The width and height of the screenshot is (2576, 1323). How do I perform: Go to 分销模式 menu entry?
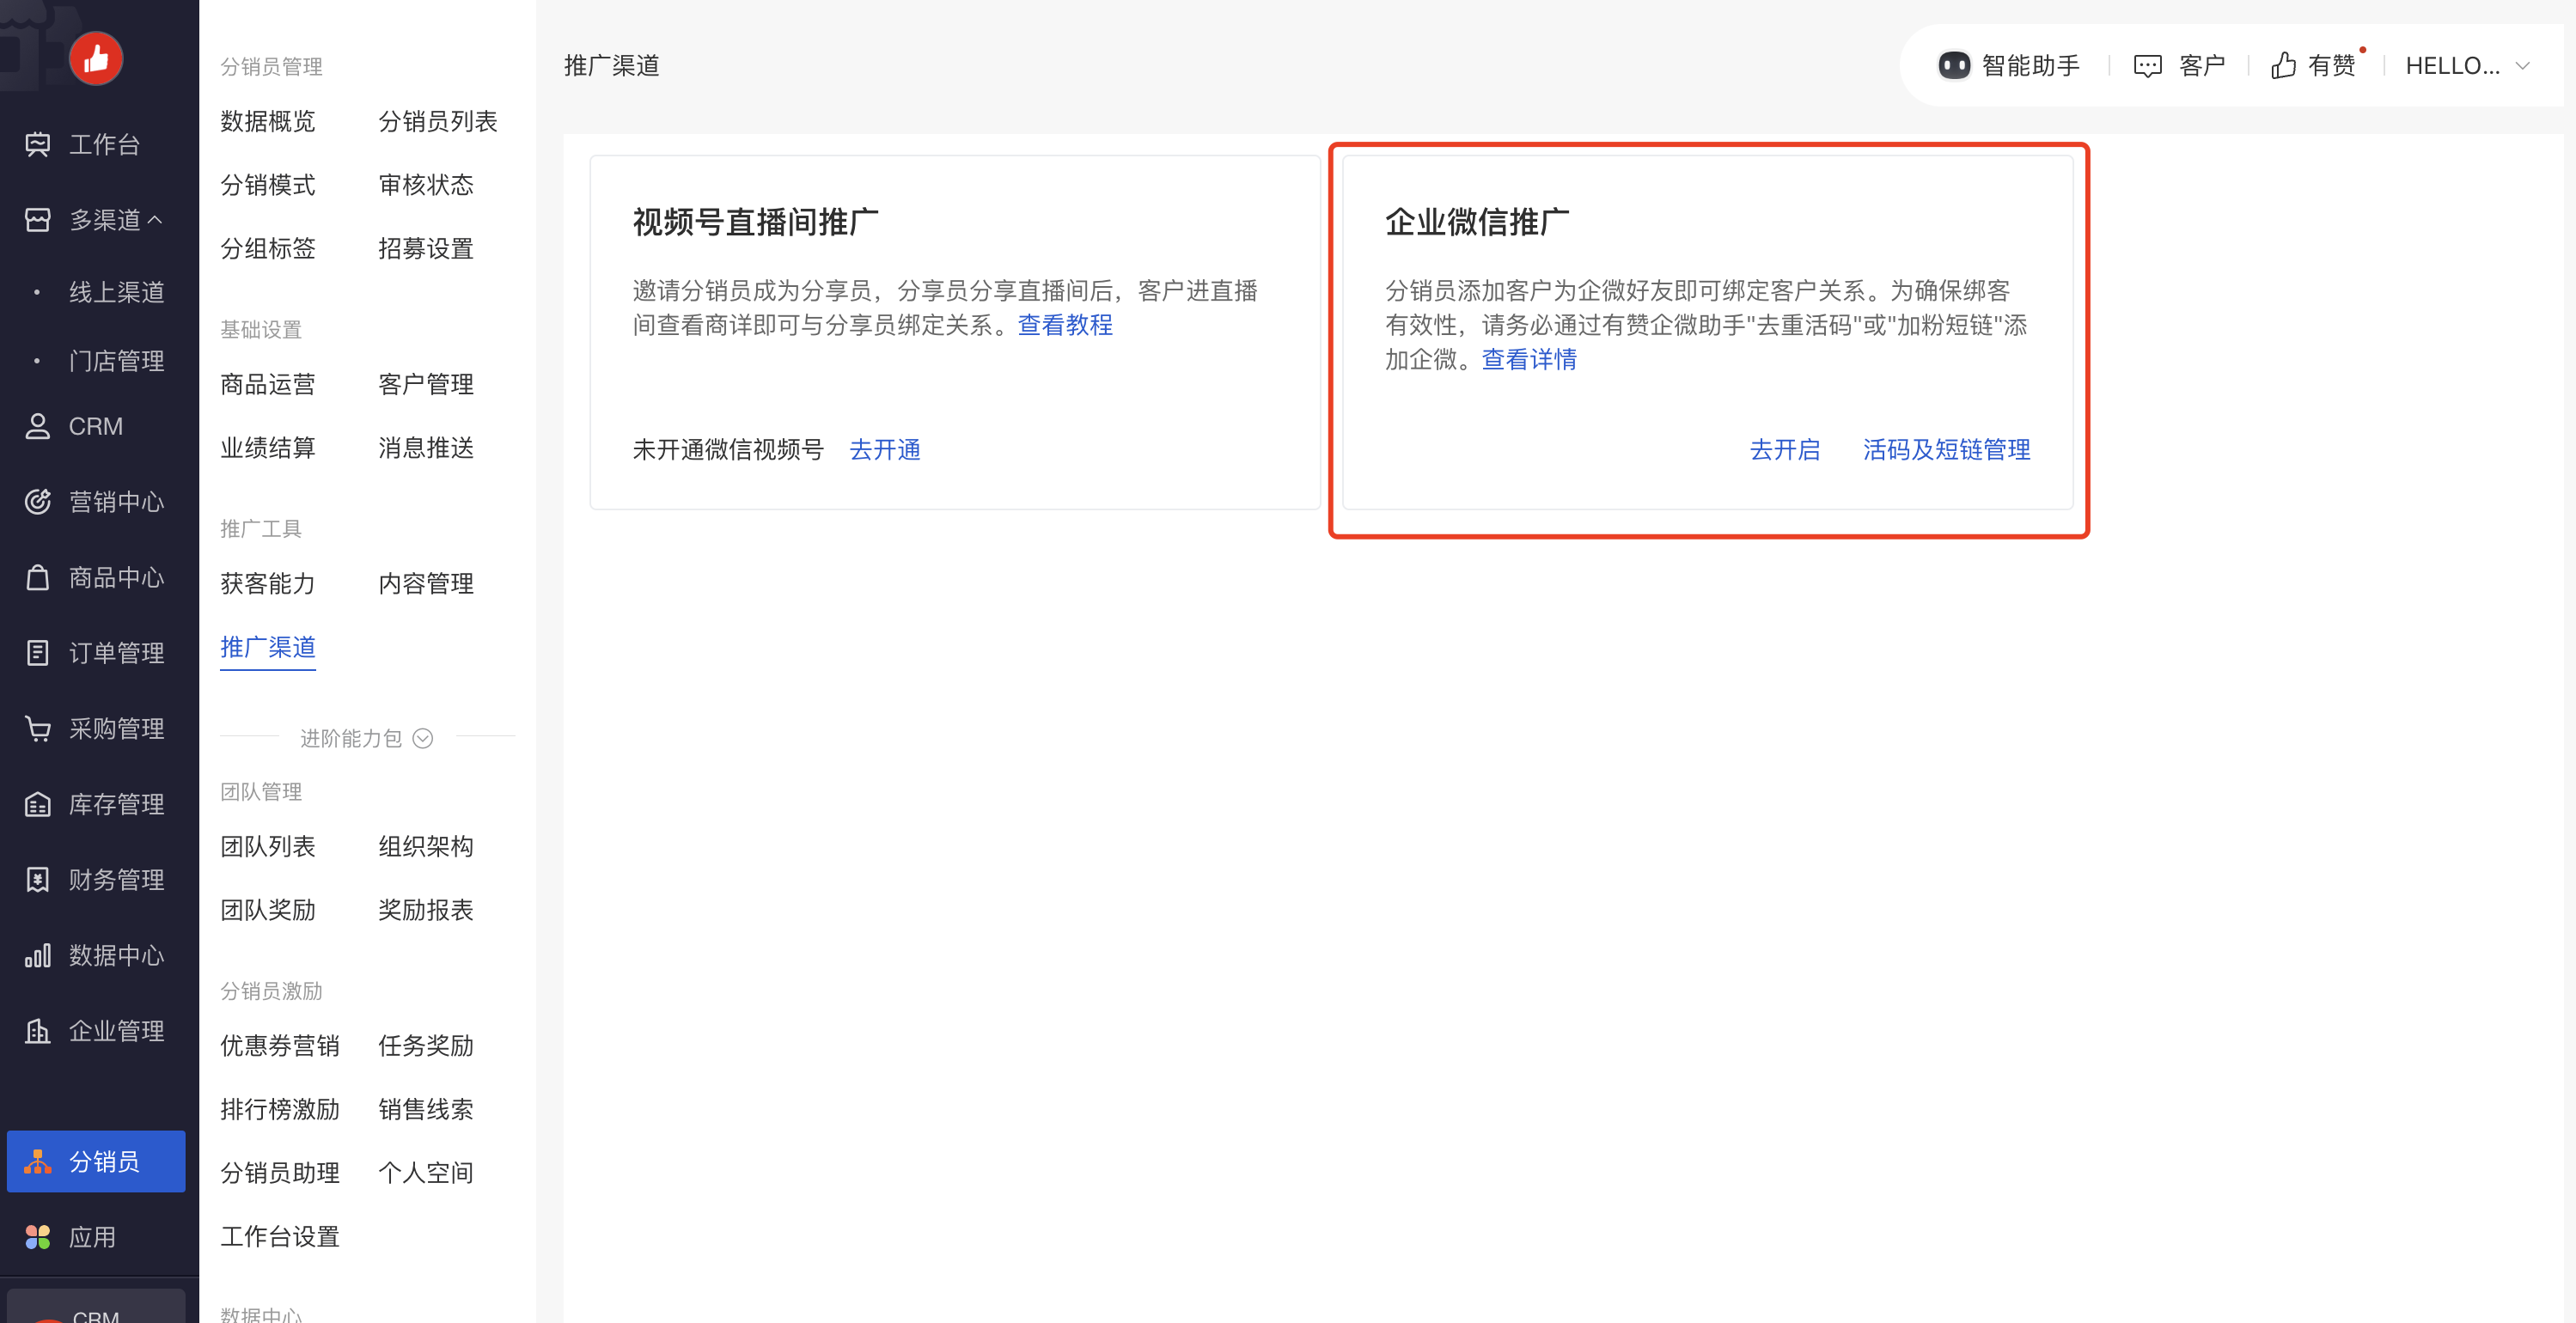(x=267, y=185)
